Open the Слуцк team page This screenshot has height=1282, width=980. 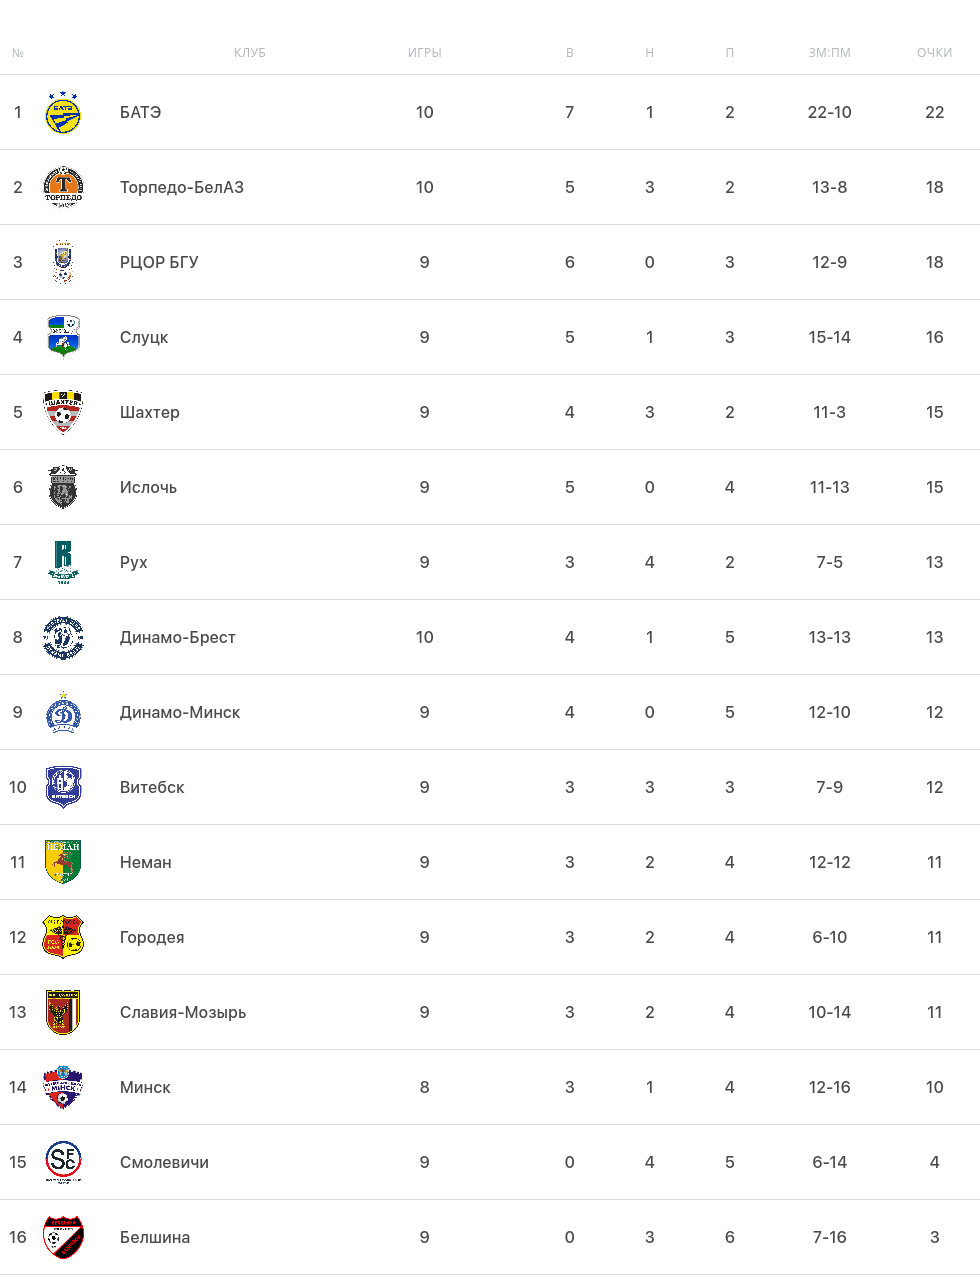pyautogui.click(x=144, y=337)
